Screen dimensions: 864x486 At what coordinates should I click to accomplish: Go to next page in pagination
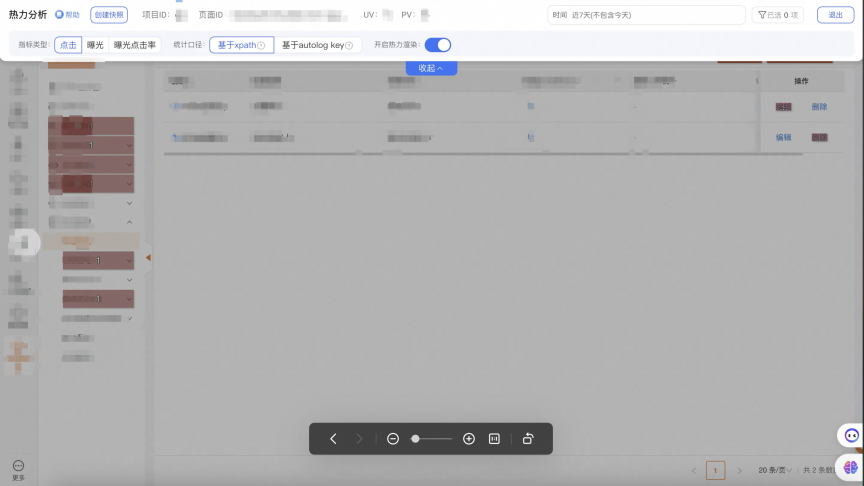coord(739,471)
